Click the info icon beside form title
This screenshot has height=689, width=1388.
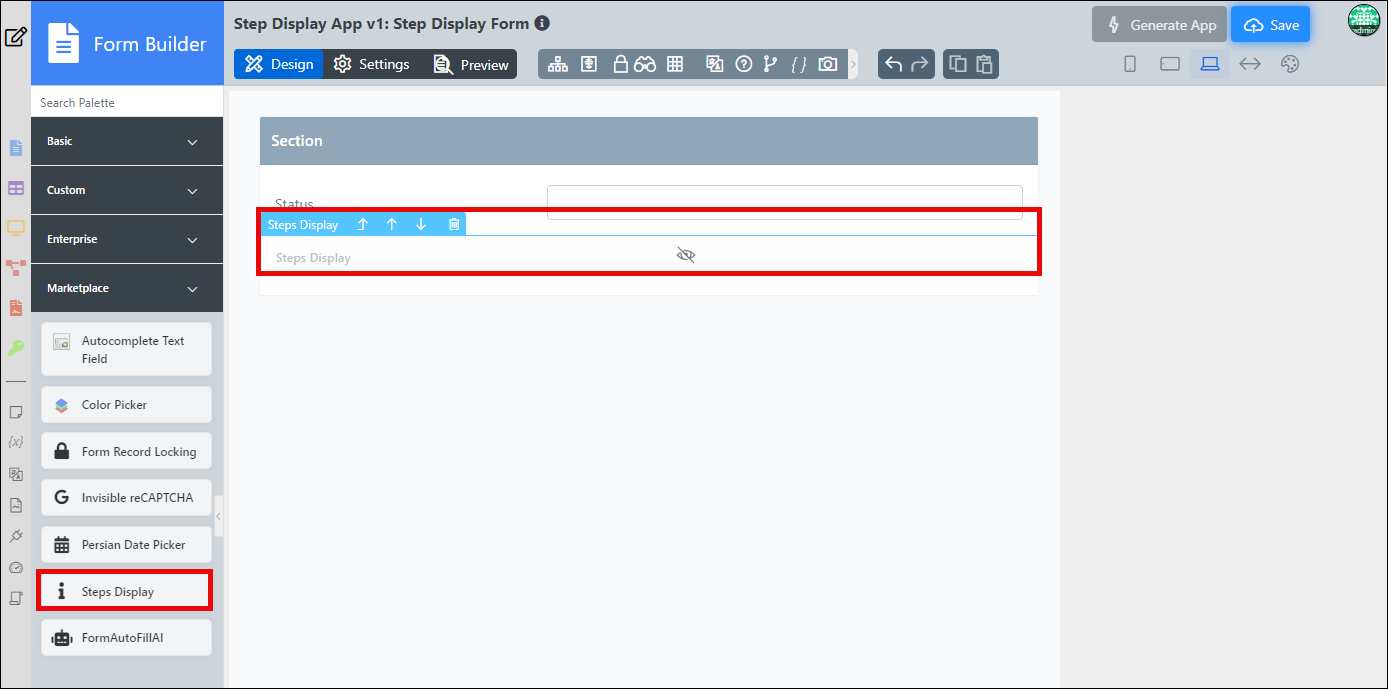(542, 23)
